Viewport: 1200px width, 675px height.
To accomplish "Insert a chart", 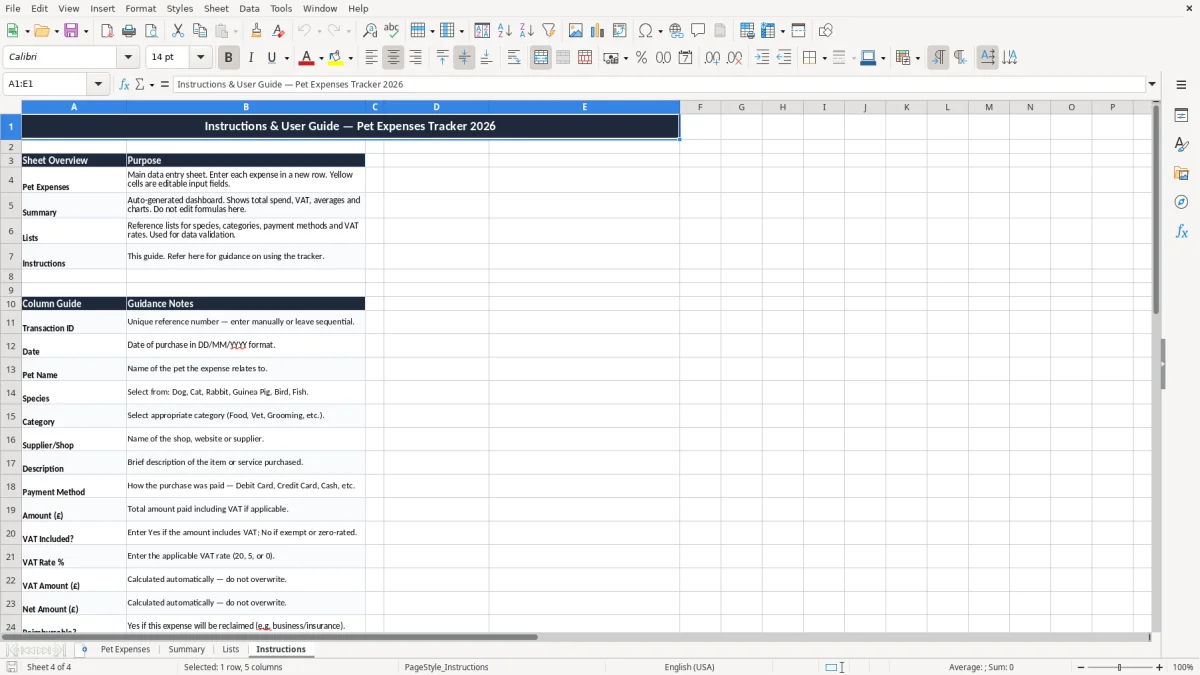I will point(598,31).
